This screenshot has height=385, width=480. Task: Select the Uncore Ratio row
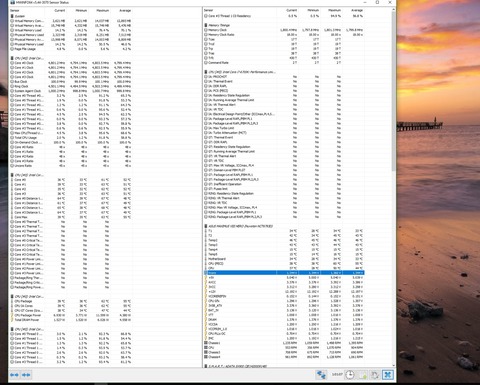point(71,165)
